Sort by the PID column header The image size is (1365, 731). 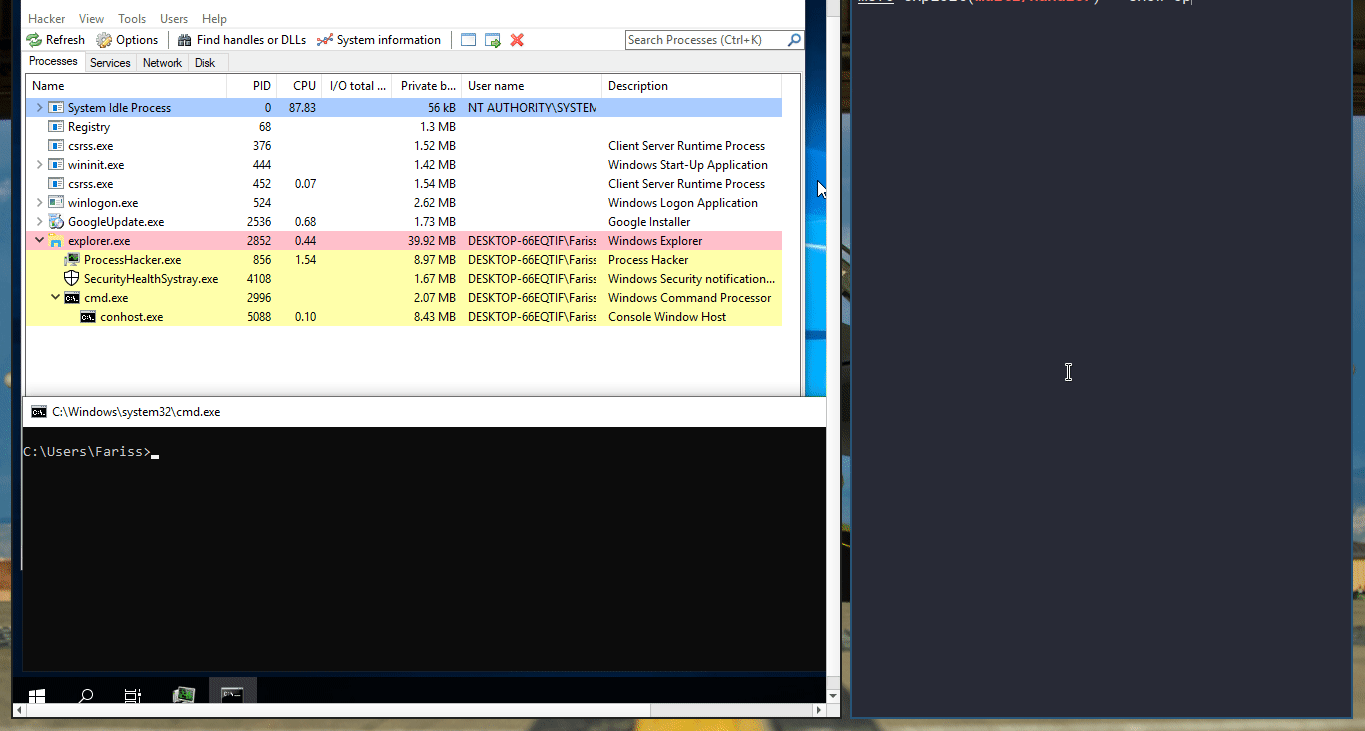[252, 86]
